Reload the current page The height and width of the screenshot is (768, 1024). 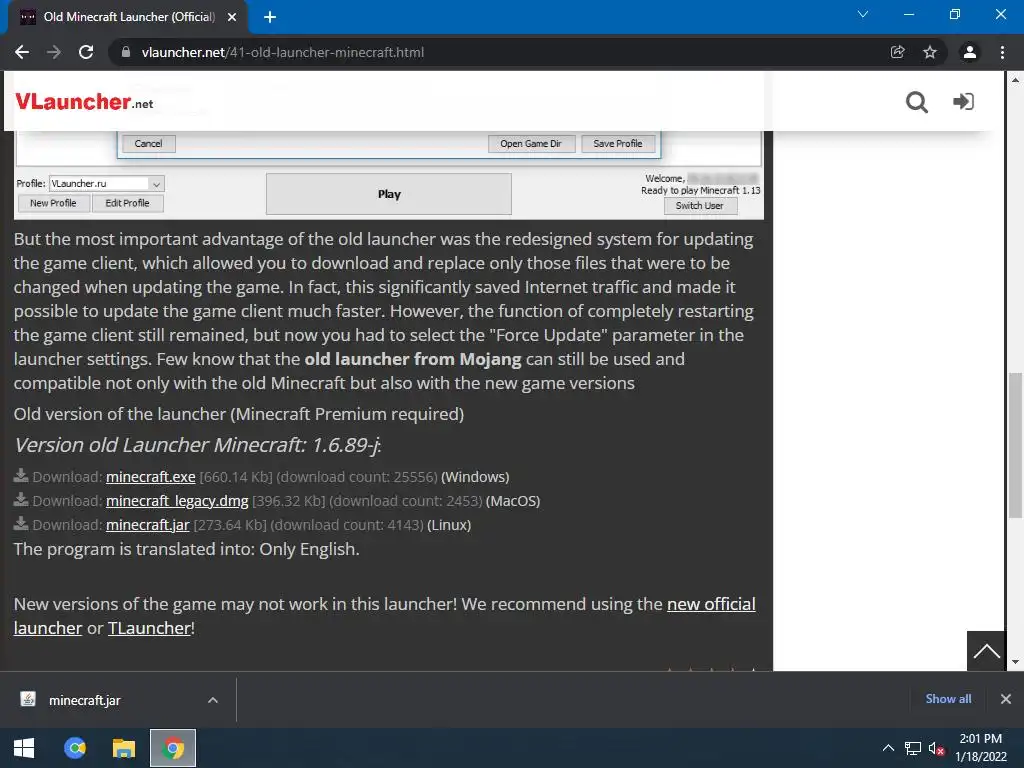coord(86,52)
